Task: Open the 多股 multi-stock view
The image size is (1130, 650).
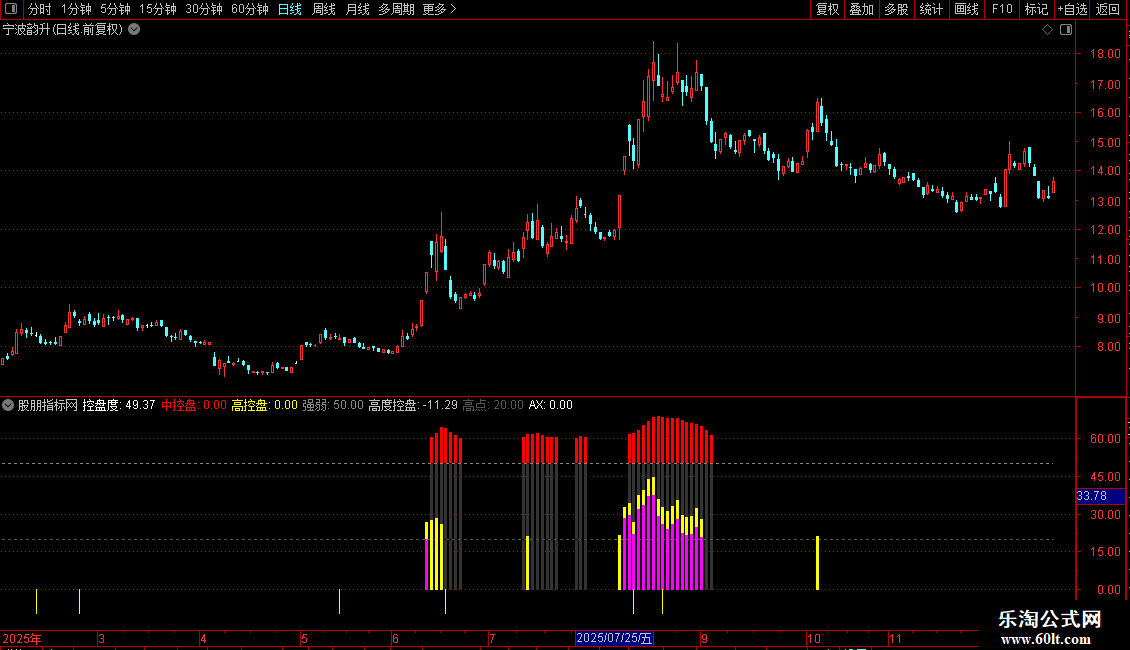Action: pyautogui.click(x=896, y=9)
